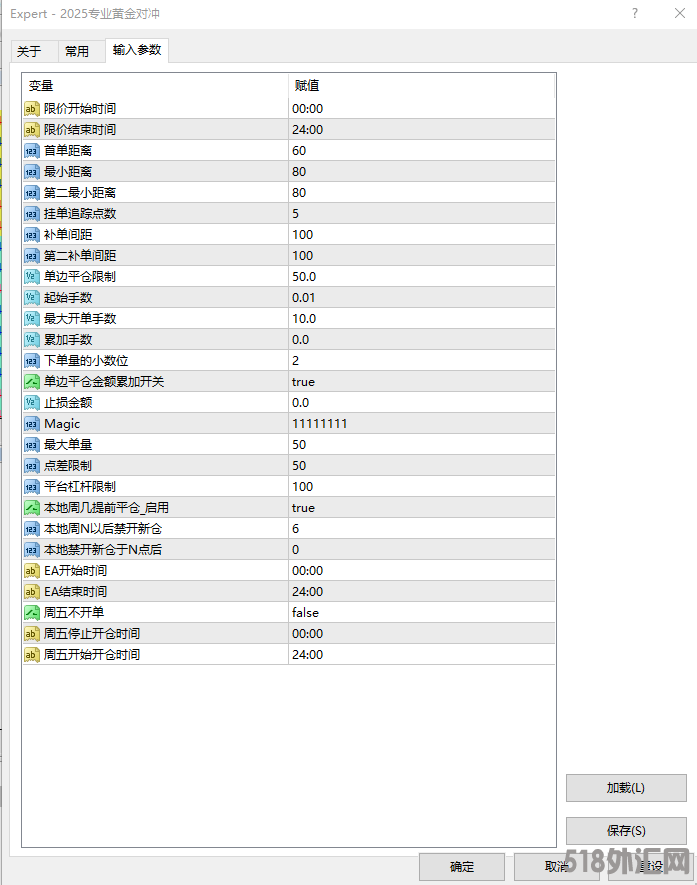Click the 变量 column header

click(41, 85)
